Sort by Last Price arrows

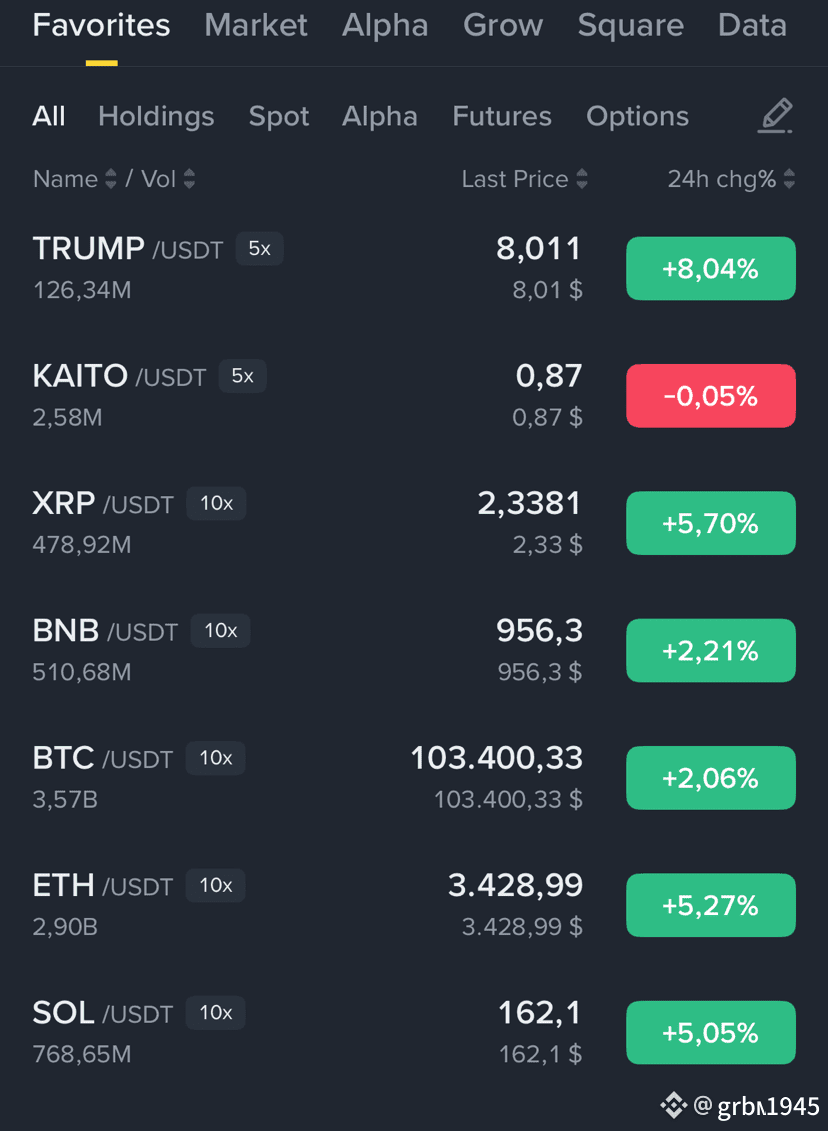pyautogui.click(x=582, y=179)
